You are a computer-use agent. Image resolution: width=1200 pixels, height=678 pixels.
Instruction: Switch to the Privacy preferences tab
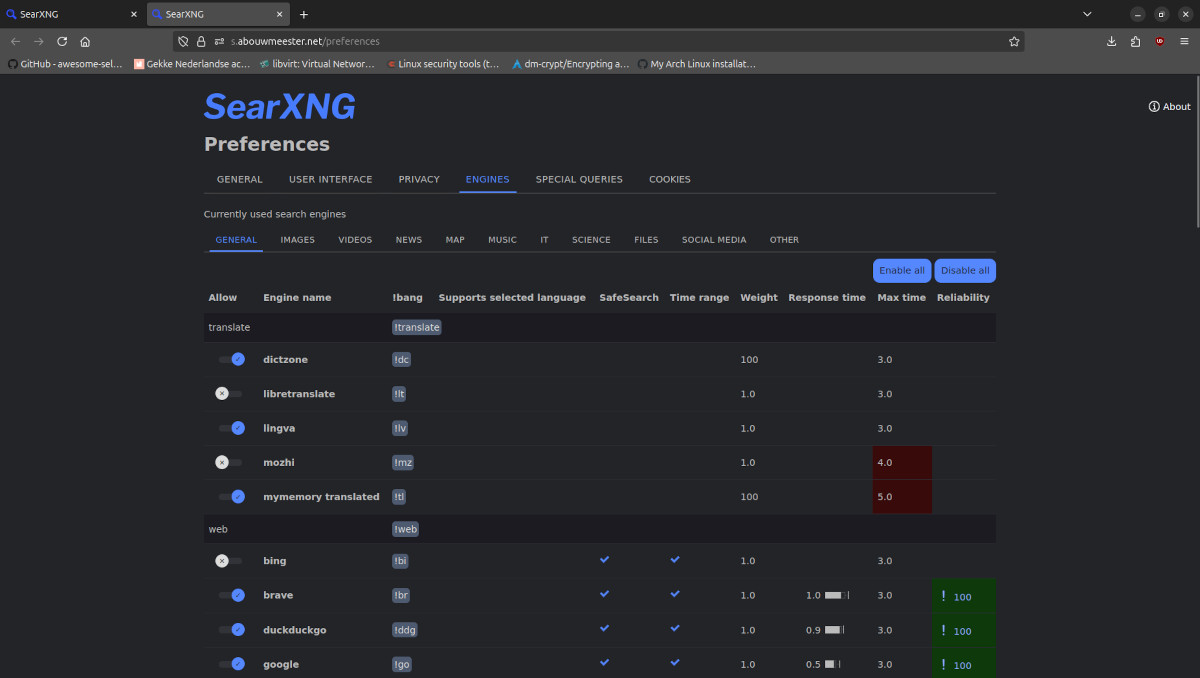[x=419, y=179]
